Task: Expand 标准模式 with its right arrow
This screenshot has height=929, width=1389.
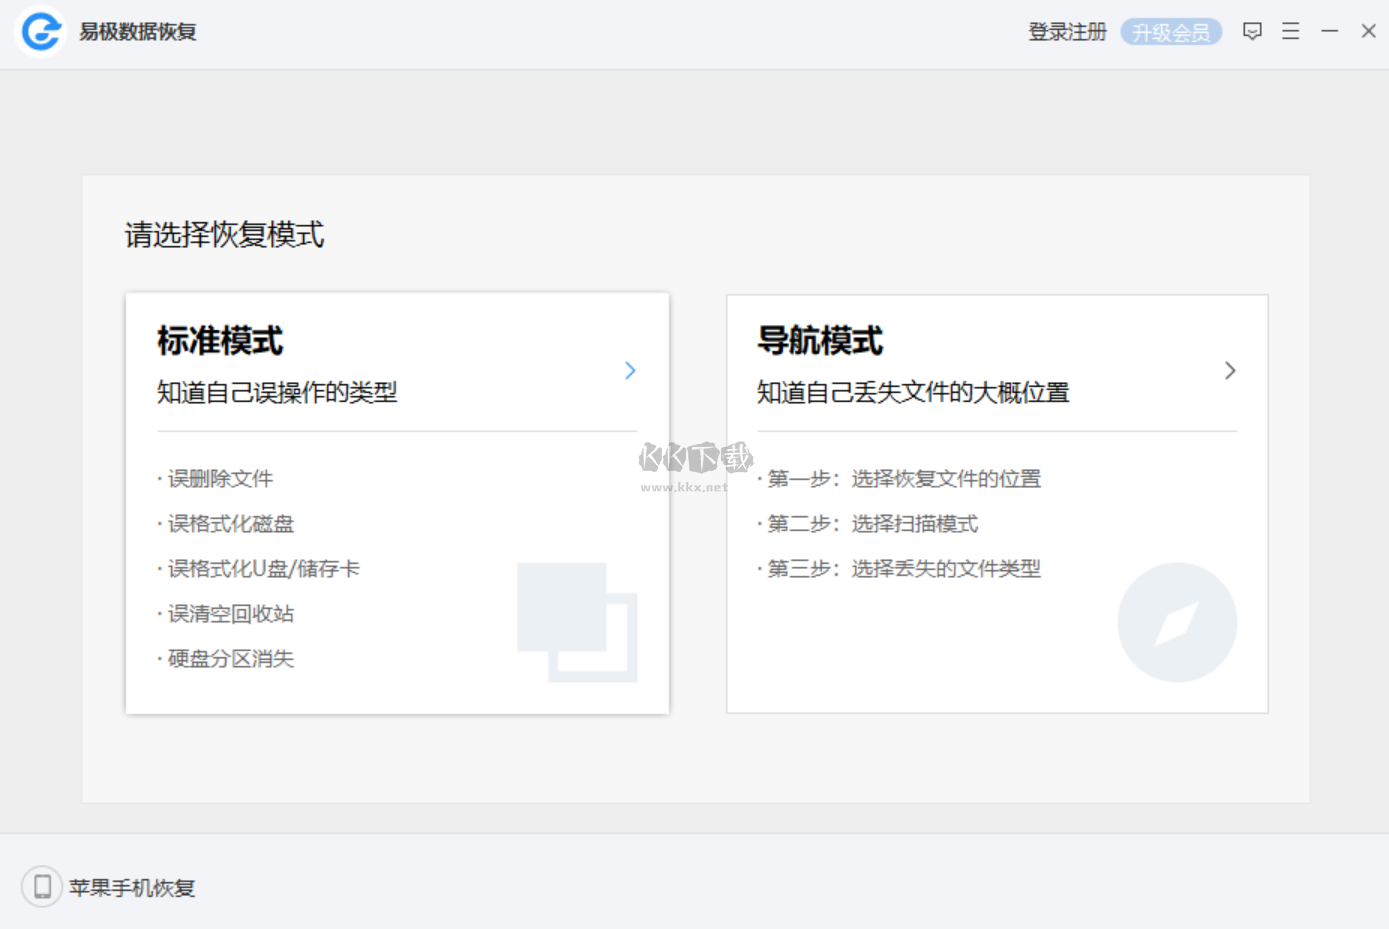Action: (630, 370)
